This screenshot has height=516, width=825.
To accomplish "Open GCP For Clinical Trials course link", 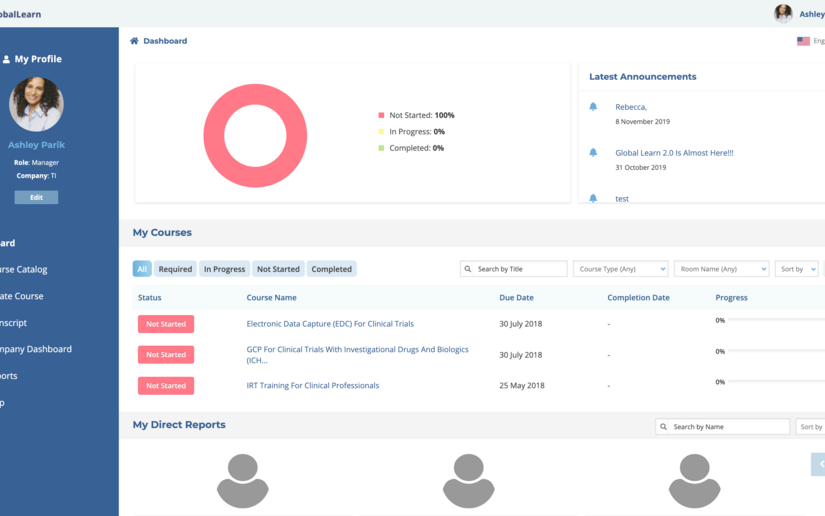I will (x=357, y=355).
